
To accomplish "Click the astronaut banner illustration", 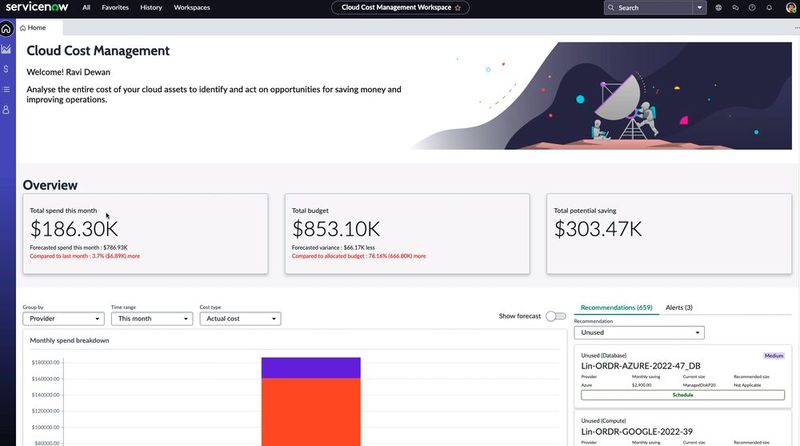I will (x=602, y=96).
